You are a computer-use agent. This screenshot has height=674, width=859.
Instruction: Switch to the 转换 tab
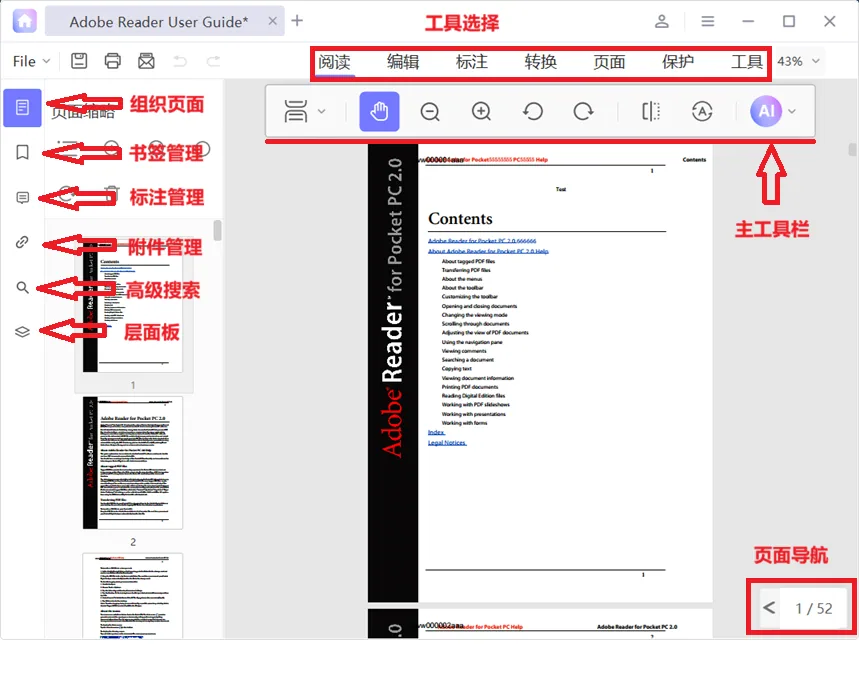(x=541, y=62)
